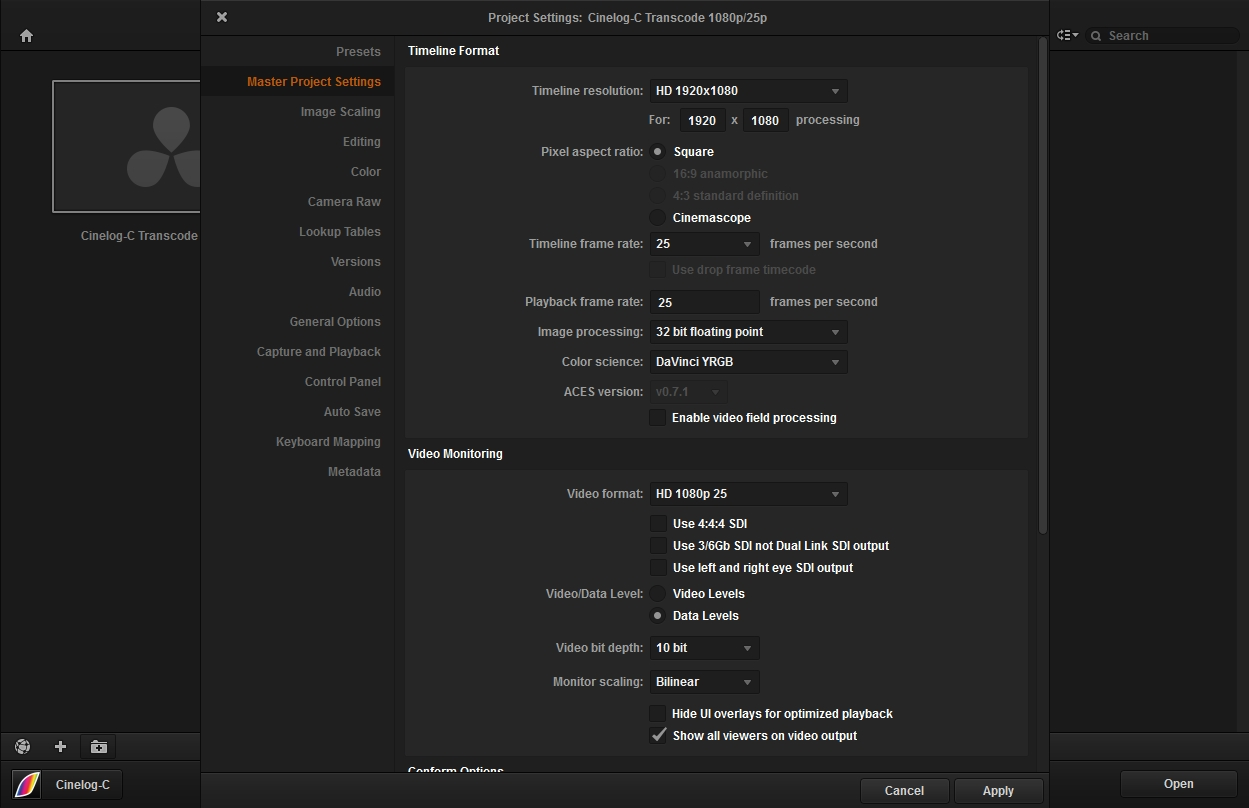Click the Apply button

pos(998,791)
